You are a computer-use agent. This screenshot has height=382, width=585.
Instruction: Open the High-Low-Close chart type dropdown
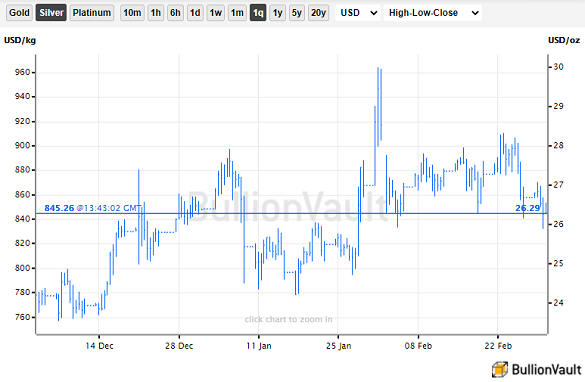tap(433, 13)
